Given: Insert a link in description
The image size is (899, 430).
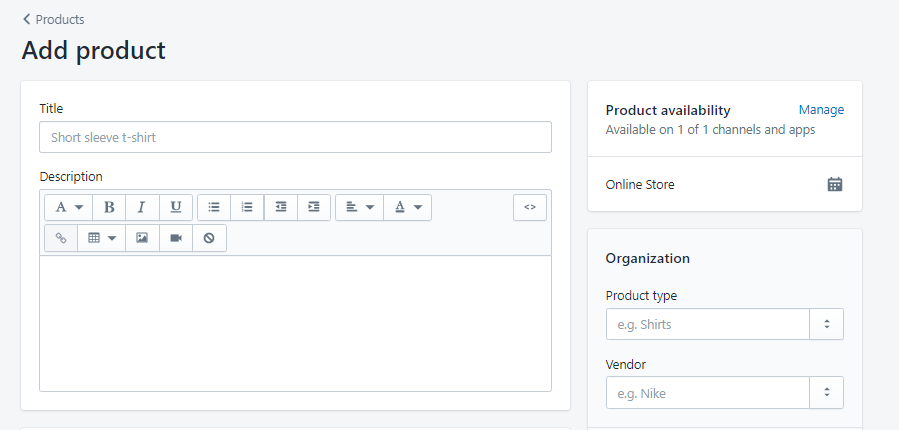Looking at the screenshot, I should [x=61, y=238].
